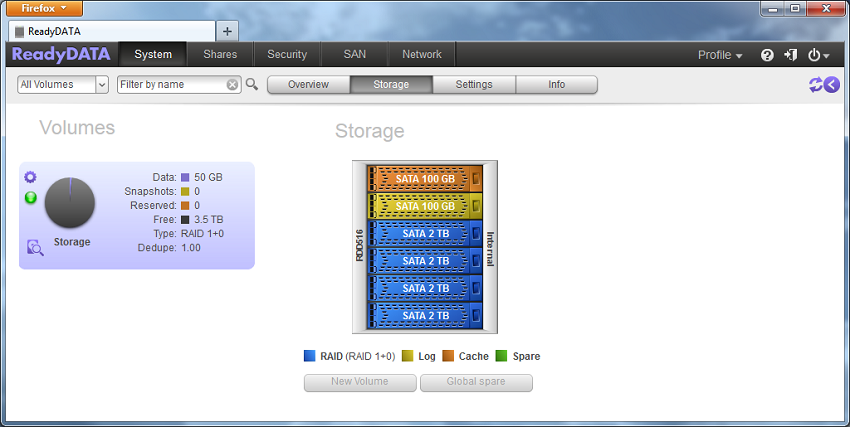Click the Global spare button

click(x=476, y=382)
